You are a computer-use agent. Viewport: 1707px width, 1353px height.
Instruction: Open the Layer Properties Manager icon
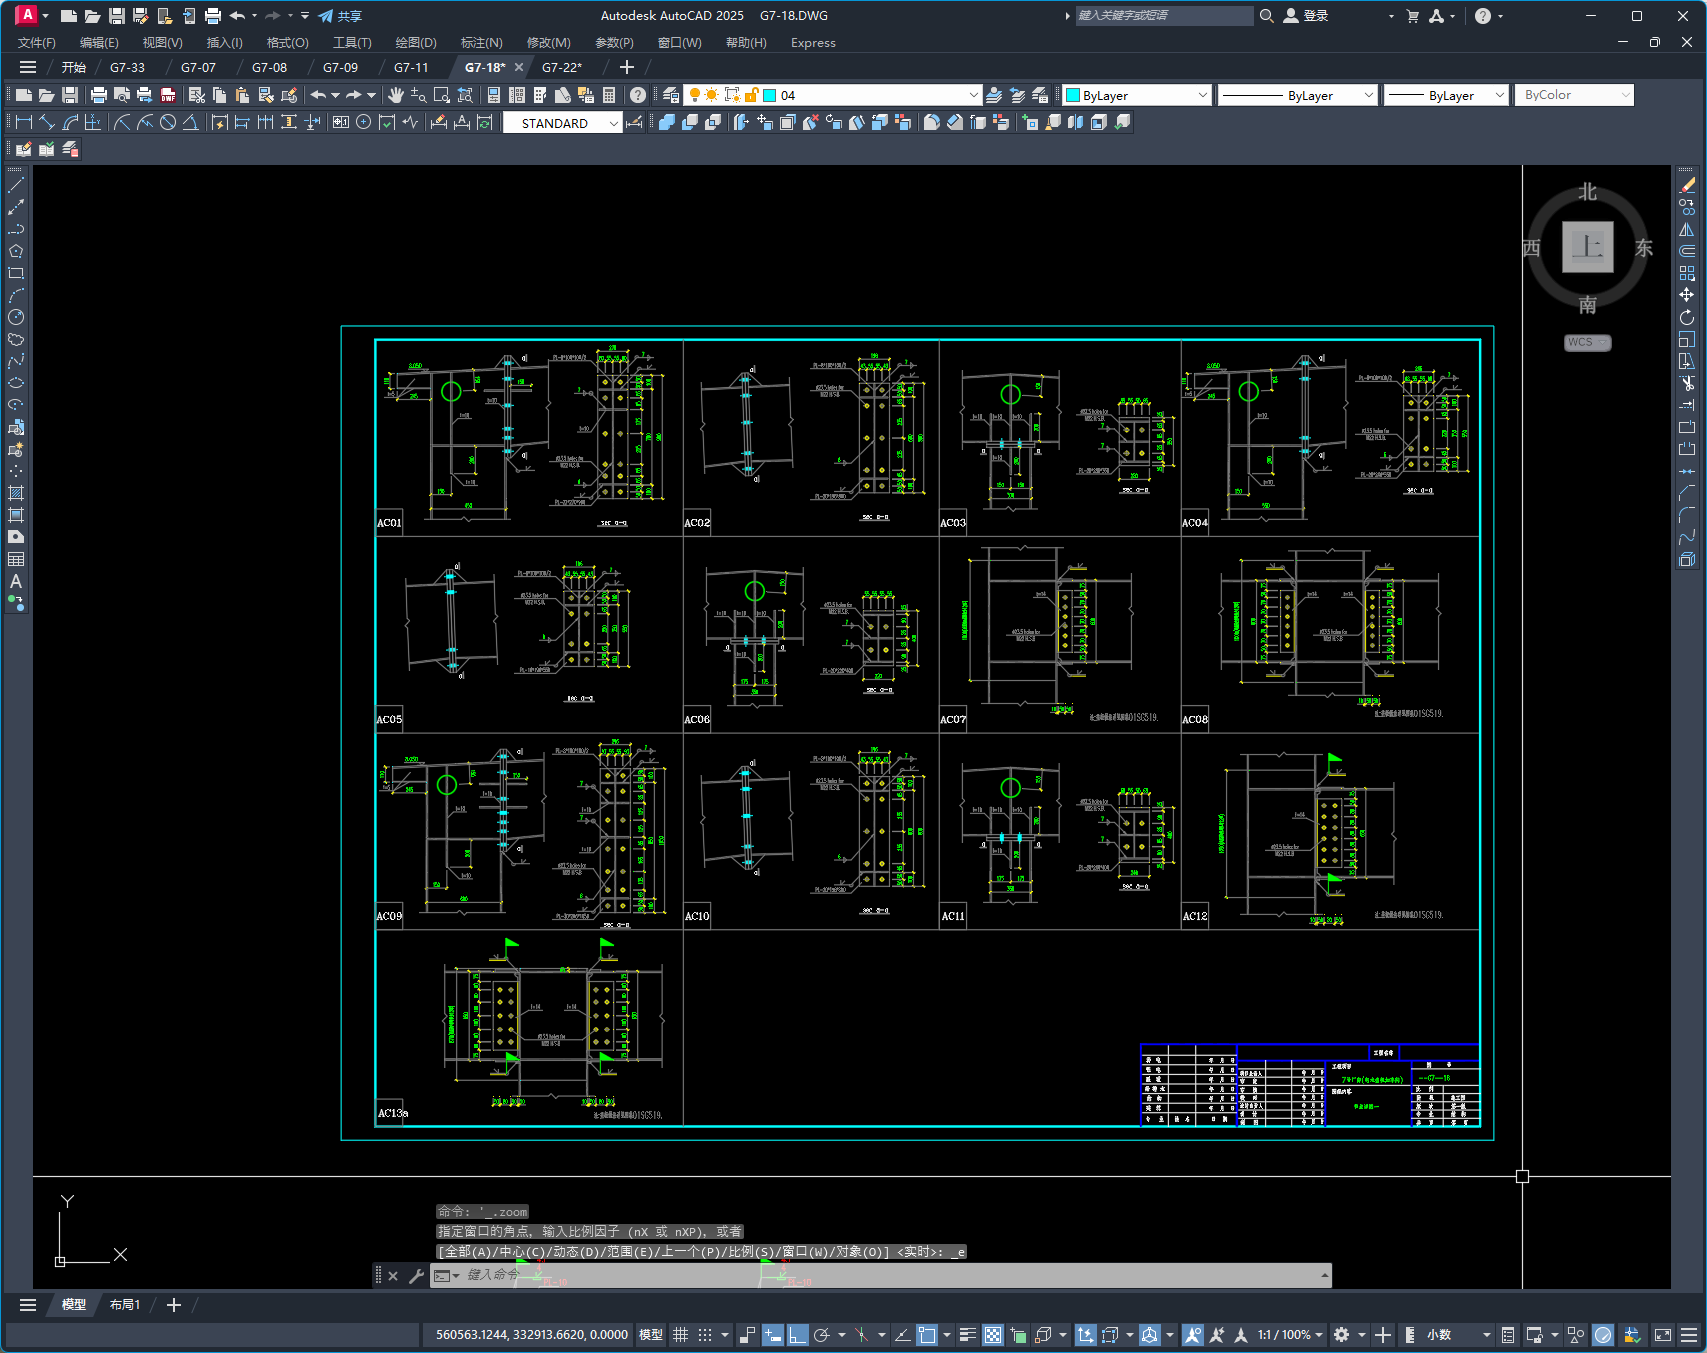tap(671, 95)
